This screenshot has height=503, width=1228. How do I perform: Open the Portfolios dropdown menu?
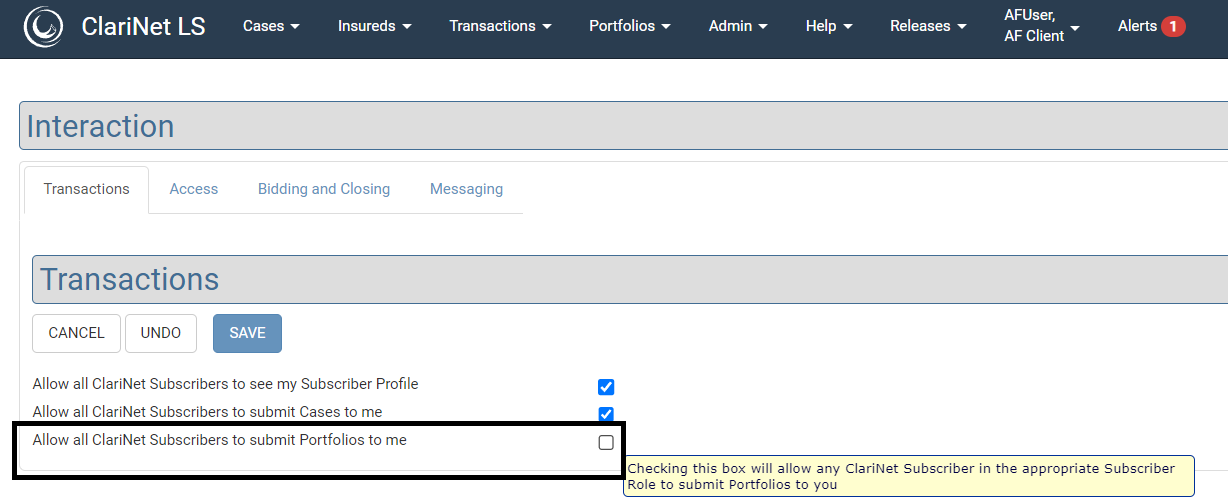pos(629,26)
